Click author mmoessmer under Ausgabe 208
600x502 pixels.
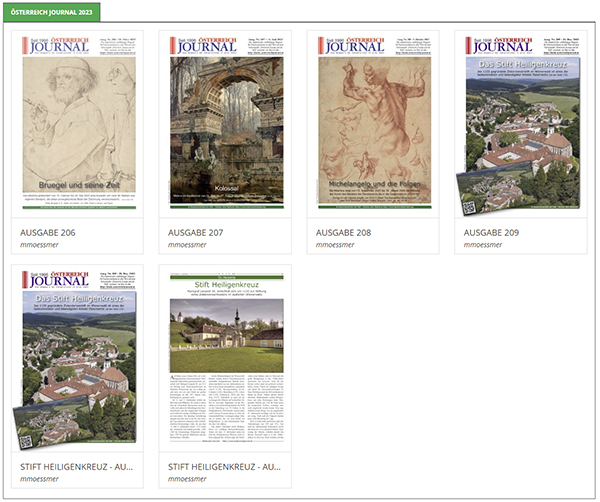[335, 245]
